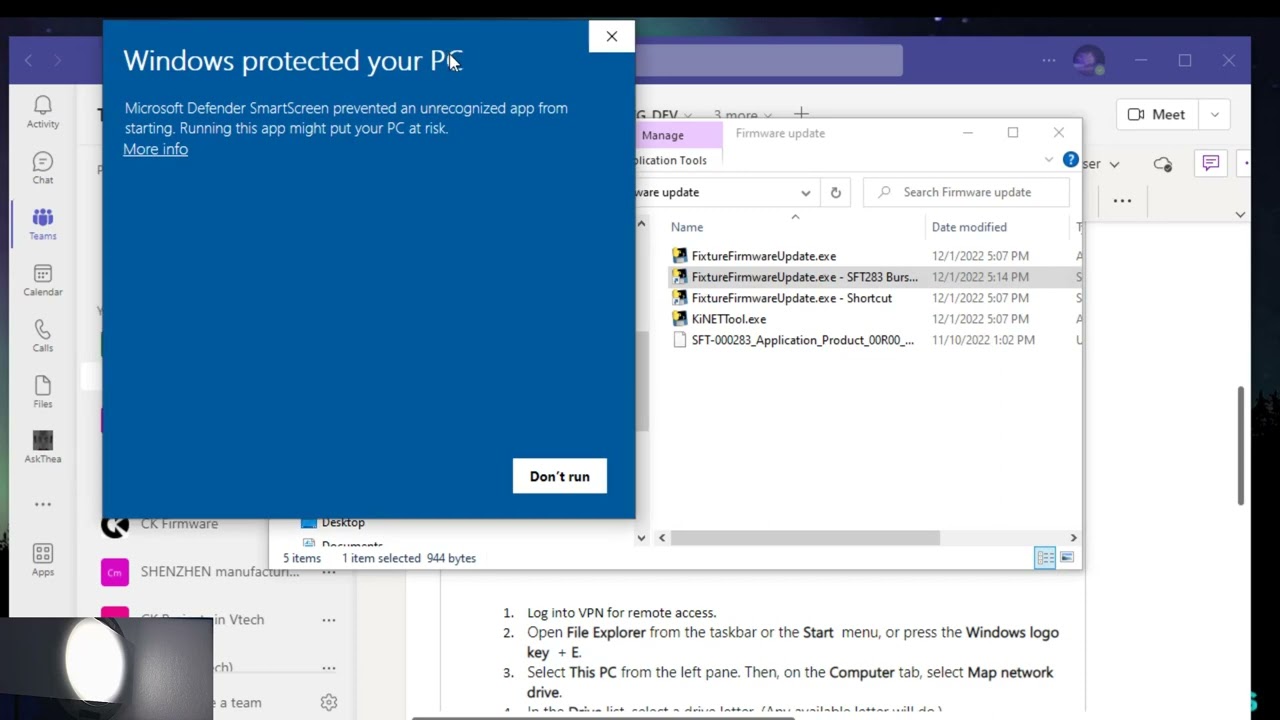This screenshot has width=1280, height=720.
Task: Open Teams conversation icon in toolbar
Action: click(1211, 163)
